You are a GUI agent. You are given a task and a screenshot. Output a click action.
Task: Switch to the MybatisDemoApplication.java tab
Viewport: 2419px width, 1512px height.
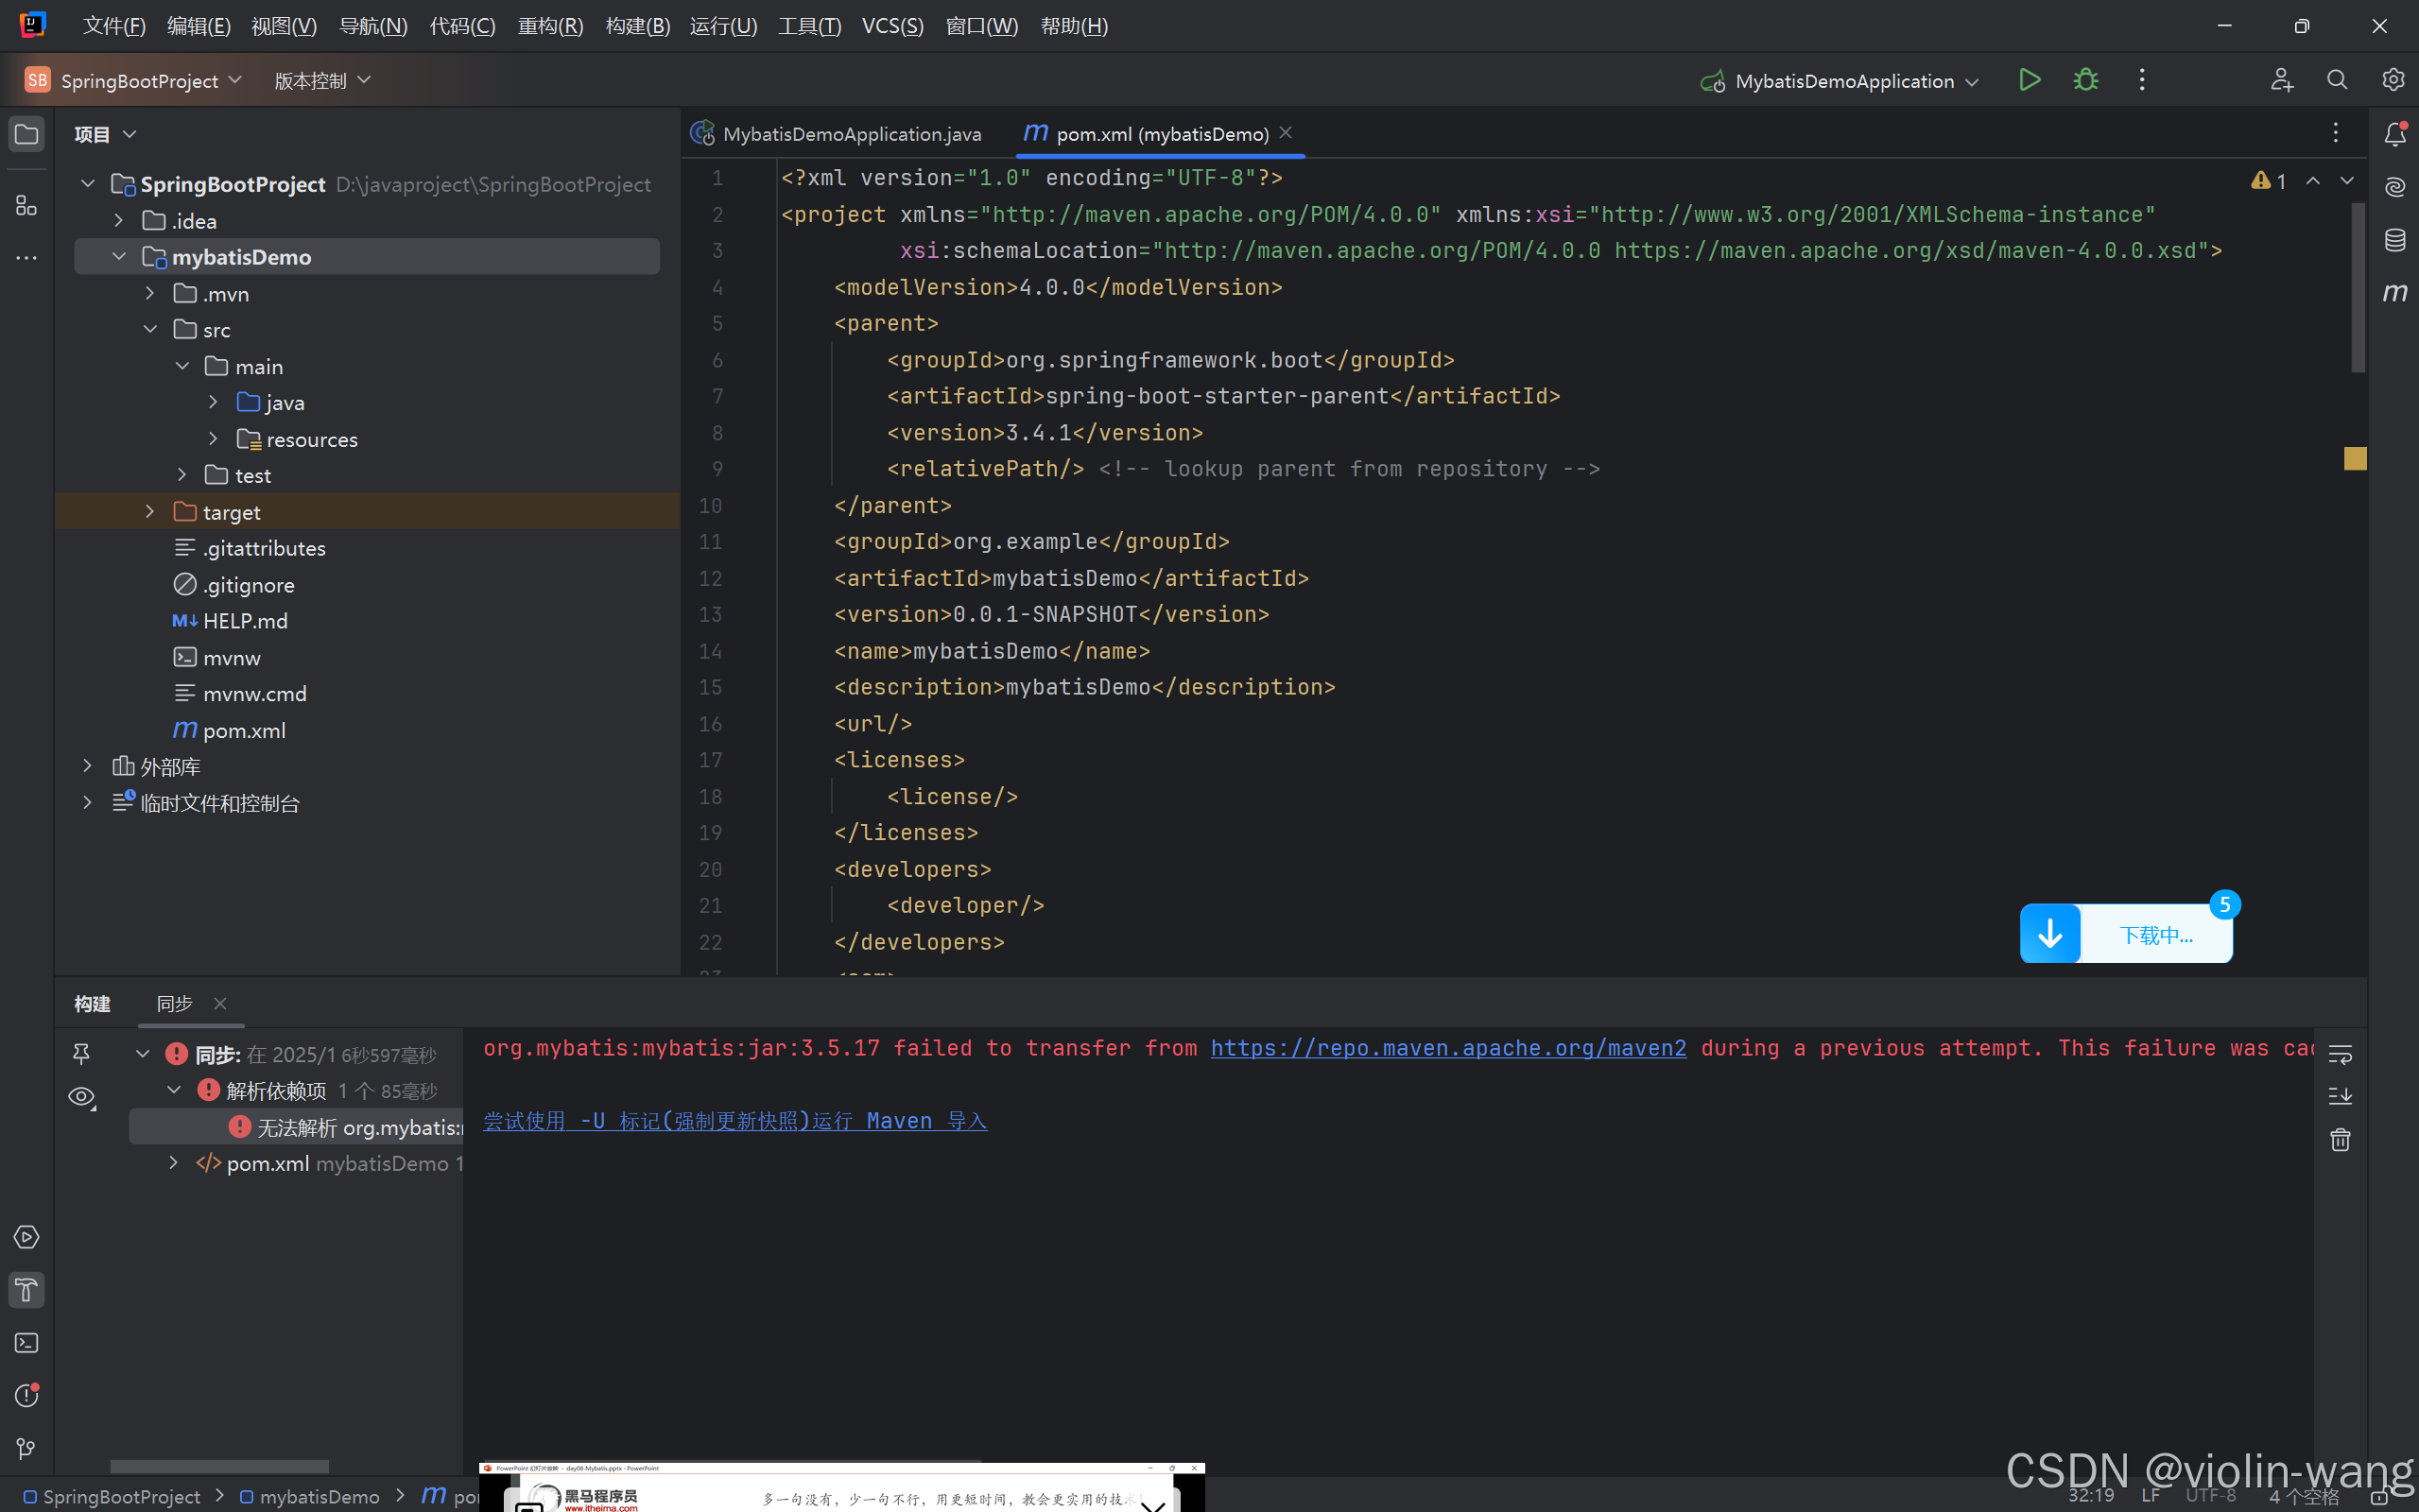pyautogui.click(x=850, y=134)
